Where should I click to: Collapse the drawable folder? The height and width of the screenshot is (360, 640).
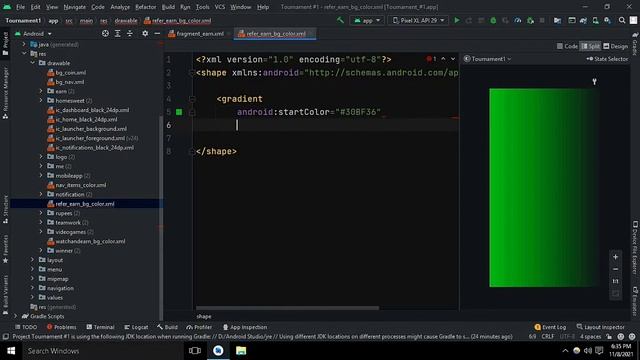33,63
